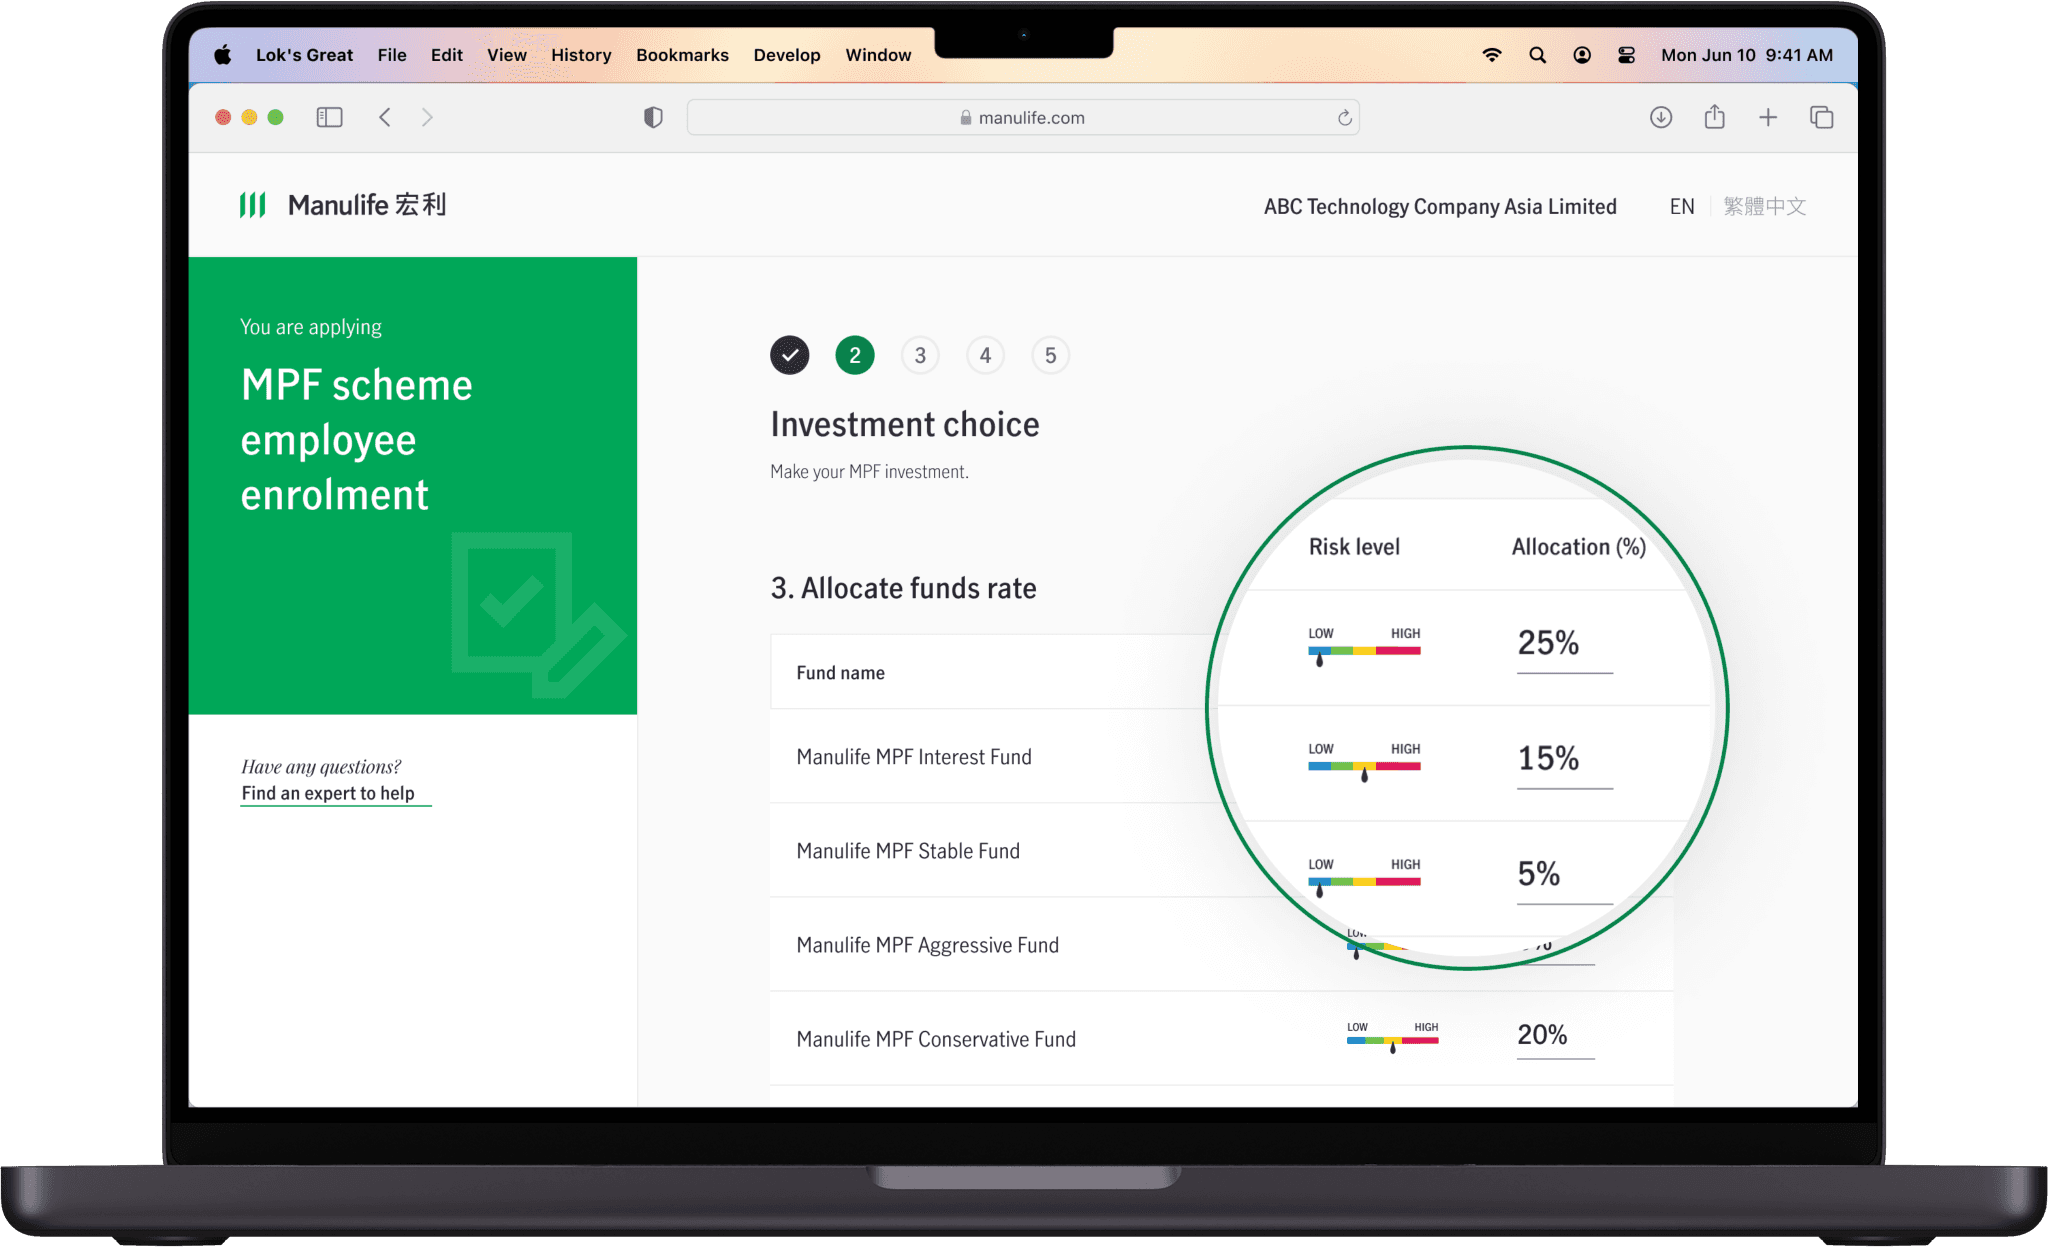The image size is (2048, 1247).
Task: Open the Bookmarks menu
Action: pyautogui.click(x=682, y=55)
